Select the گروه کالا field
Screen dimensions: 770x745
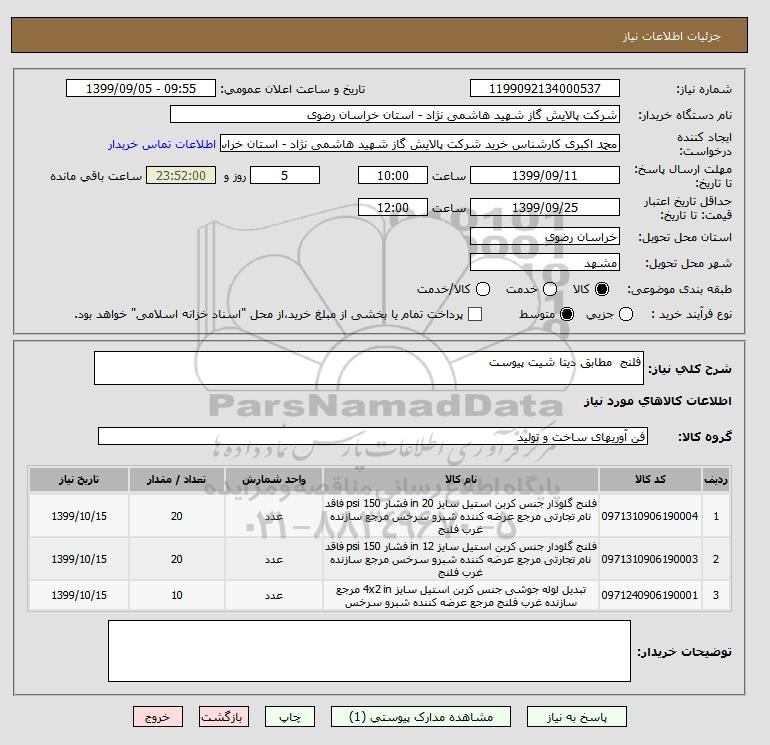tap(373, 436)
